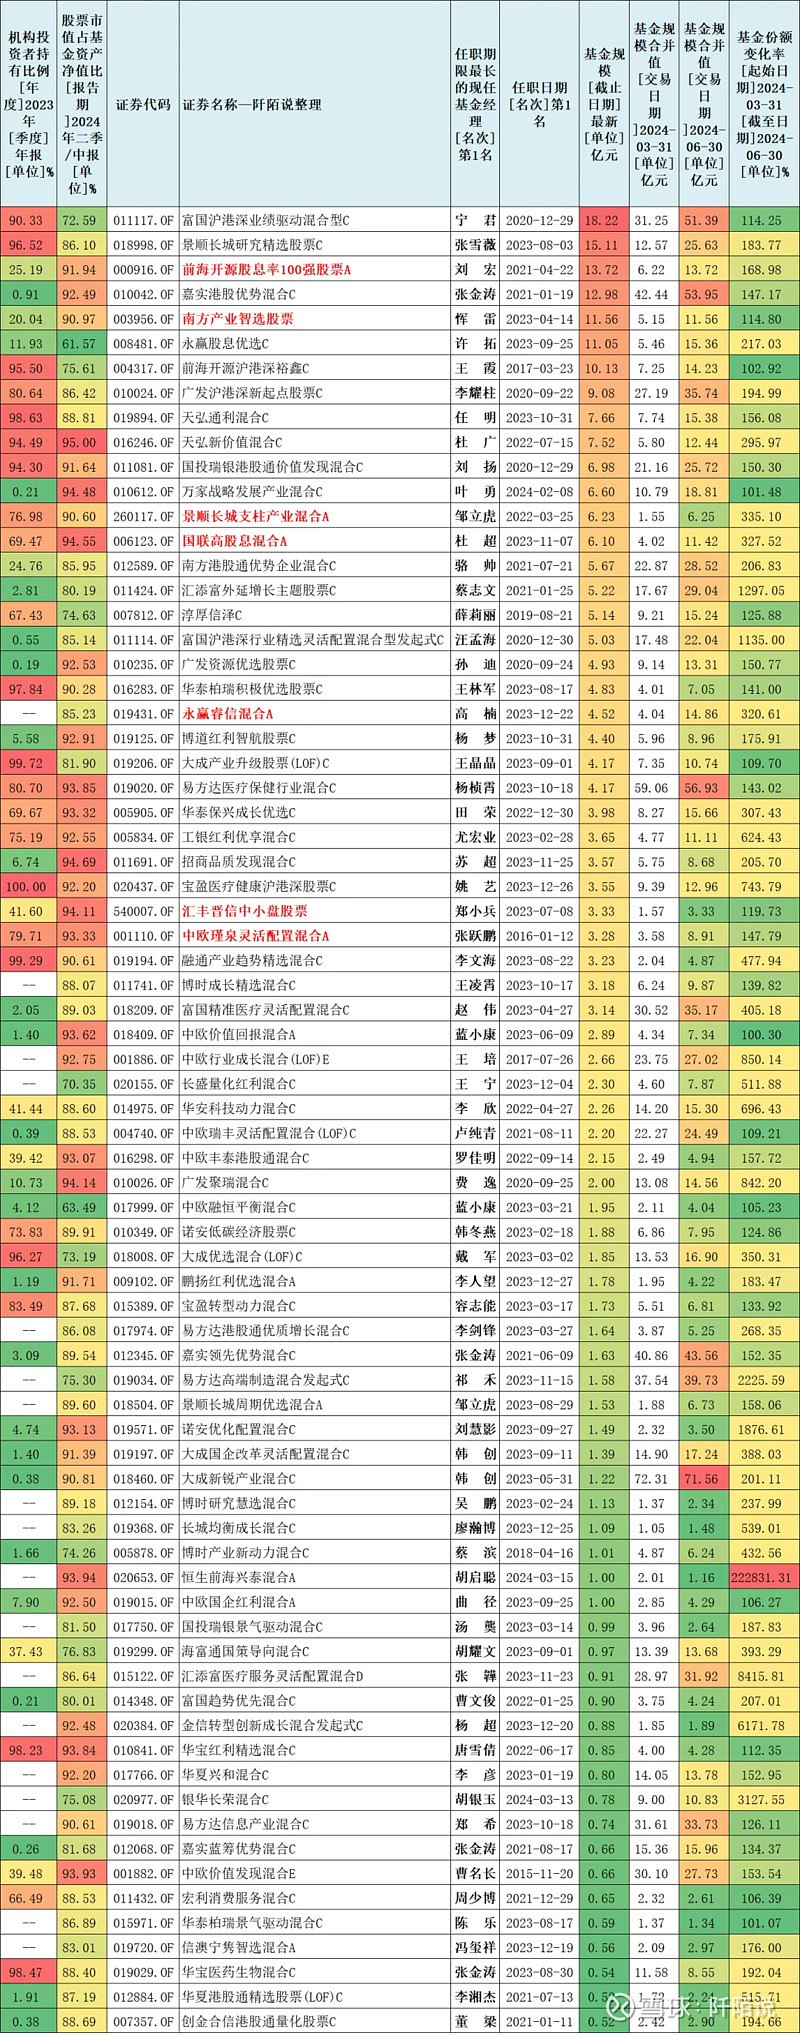Click fund name 宝盈医疗健康沪港深股票C
The image size is (800, 2033).
coord(259,886)
